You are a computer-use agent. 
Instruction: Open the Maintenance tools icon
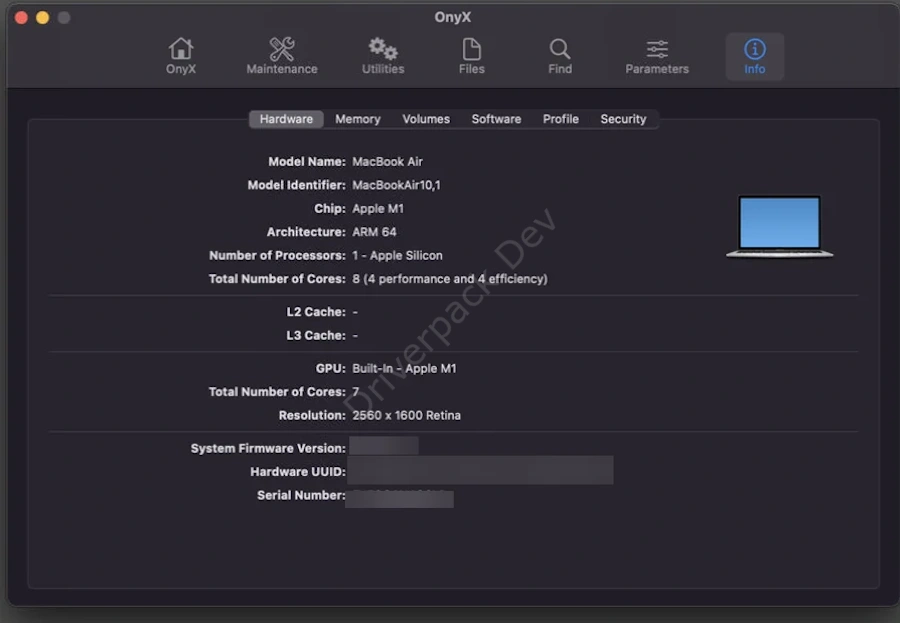(282, 56)
